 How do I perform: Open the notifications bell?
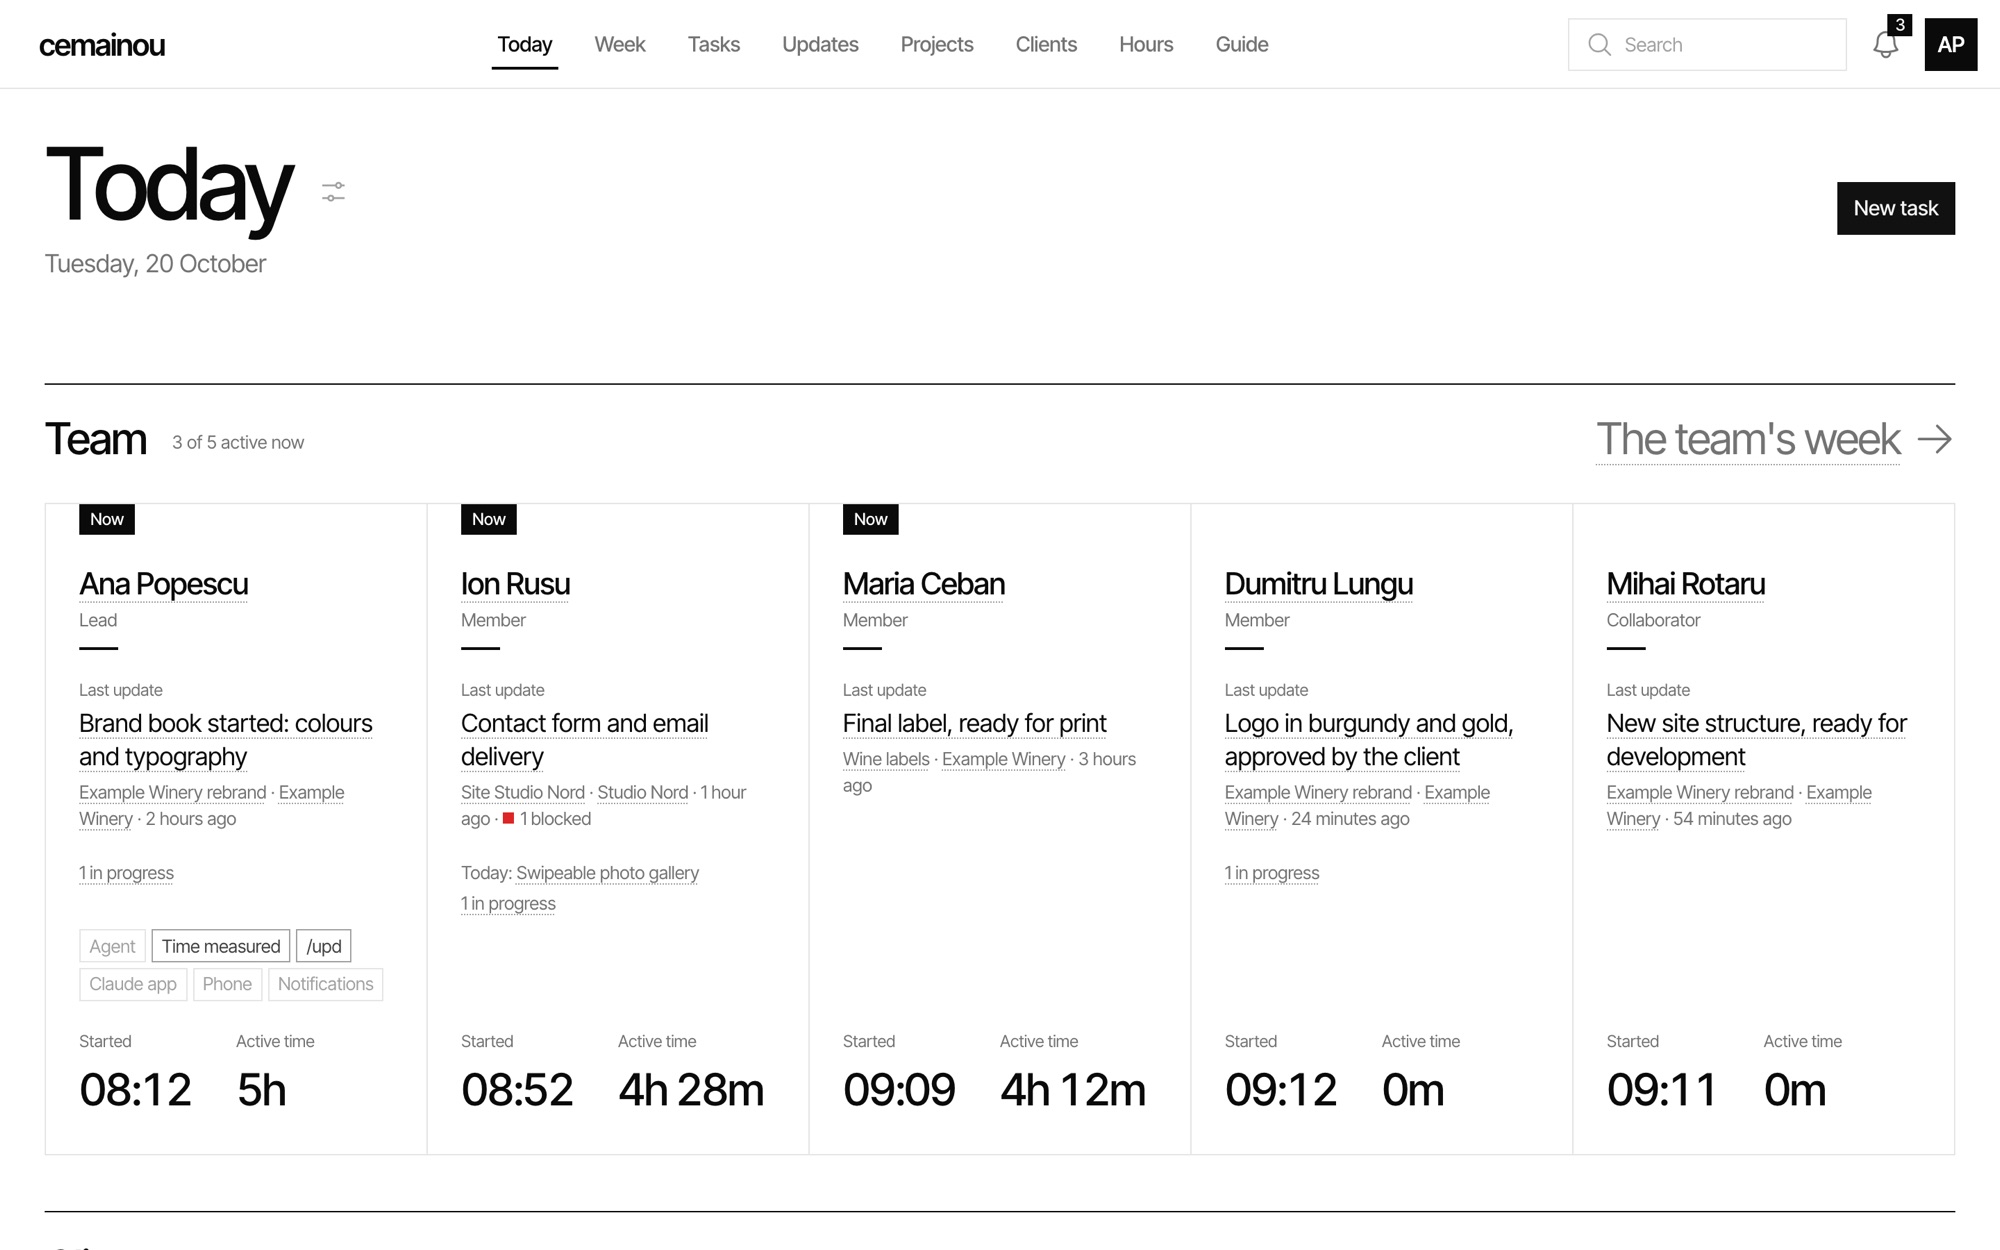coord(1885,45)
